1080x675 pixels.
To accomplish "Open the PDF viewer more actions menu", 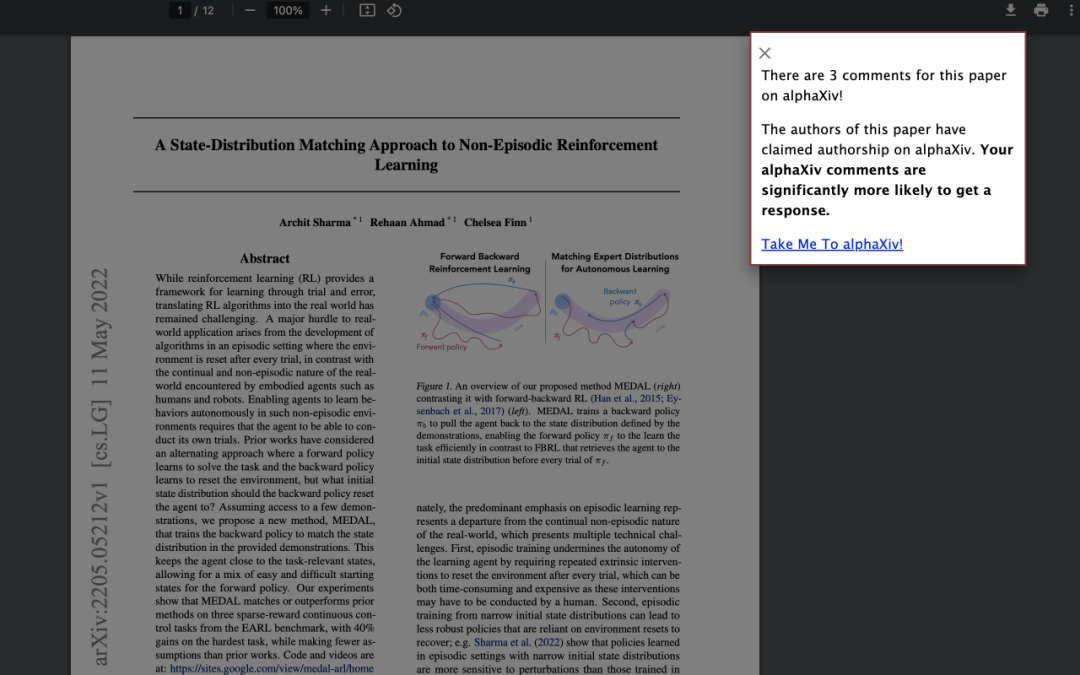I will coord(1071,10).
